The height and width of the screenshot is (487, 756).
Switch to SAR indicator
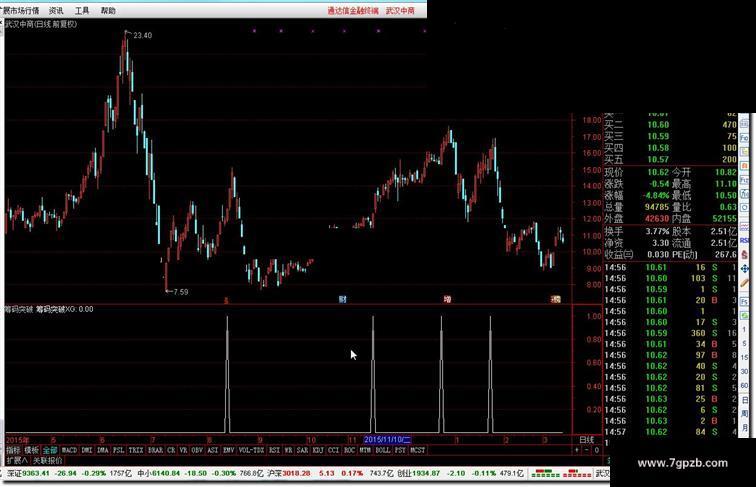click(x=302, y=450)
